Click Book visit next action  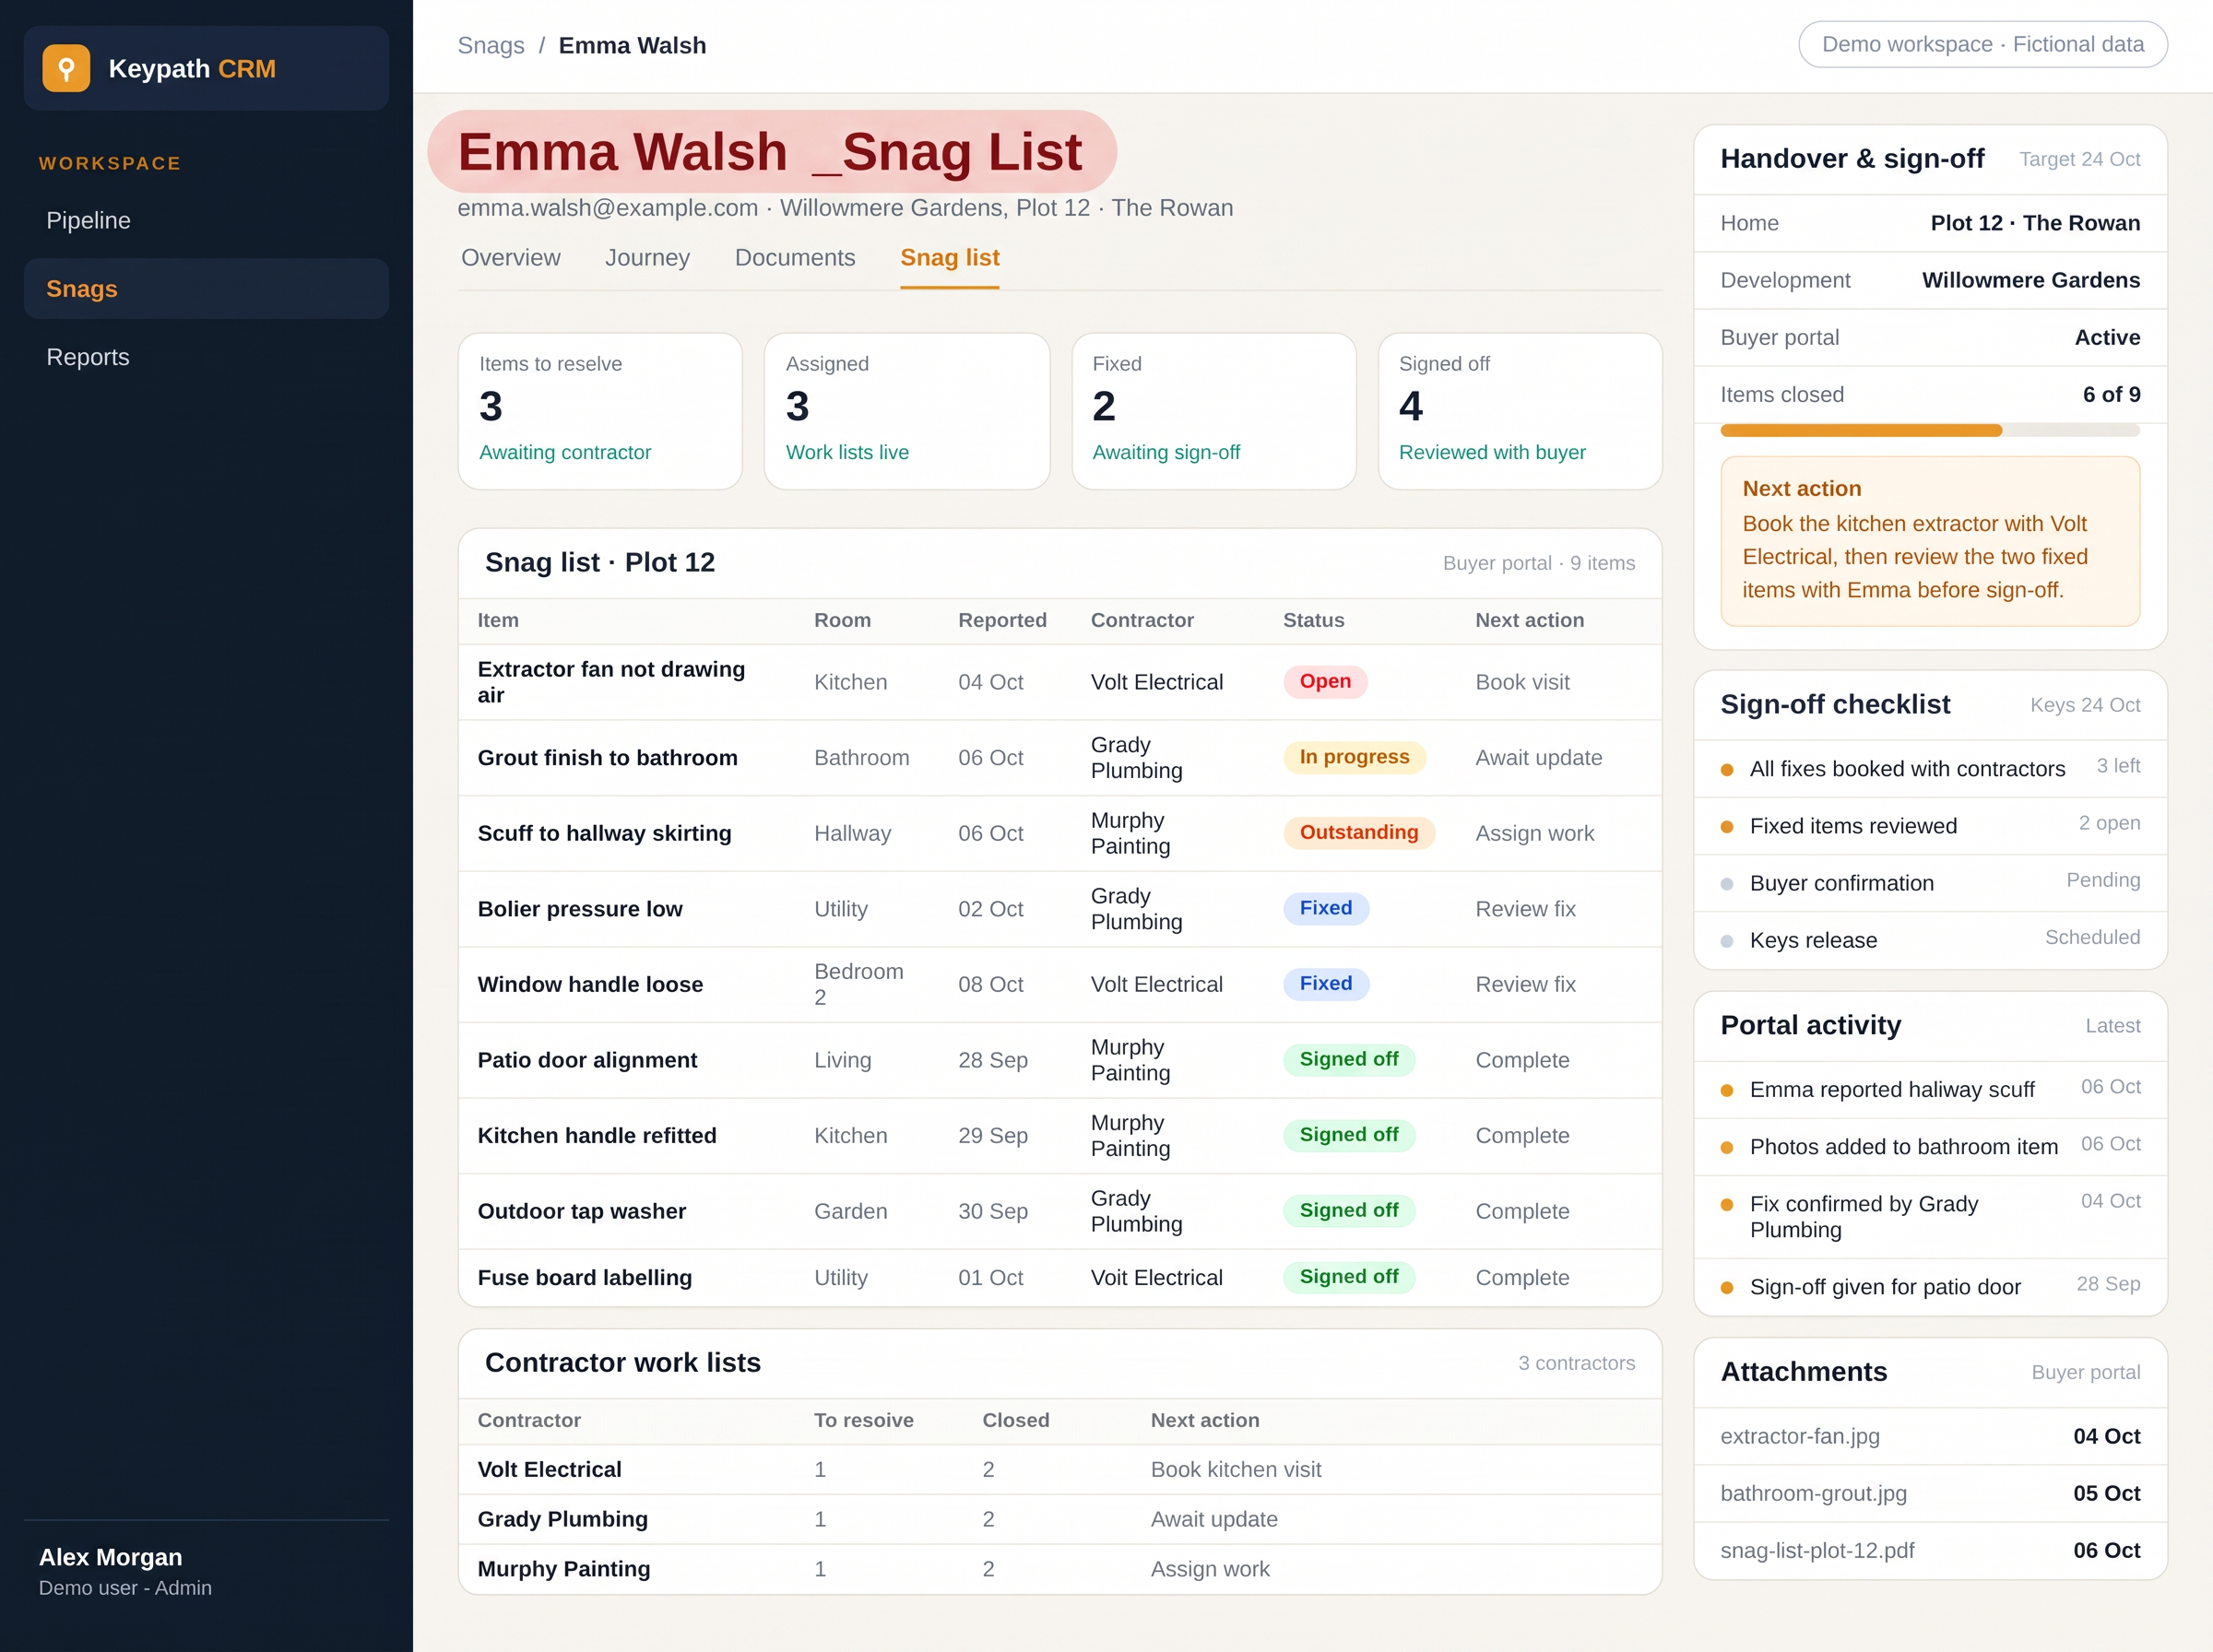pyautogui.click(x=1522, y=682)
